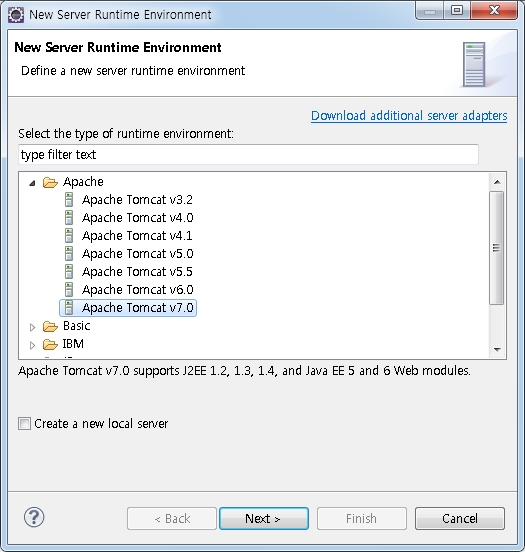Image resolution: width=525 pixels, height=552 pixels.
Task: Click the disabled Back button
Action: (x=172, y=518)
